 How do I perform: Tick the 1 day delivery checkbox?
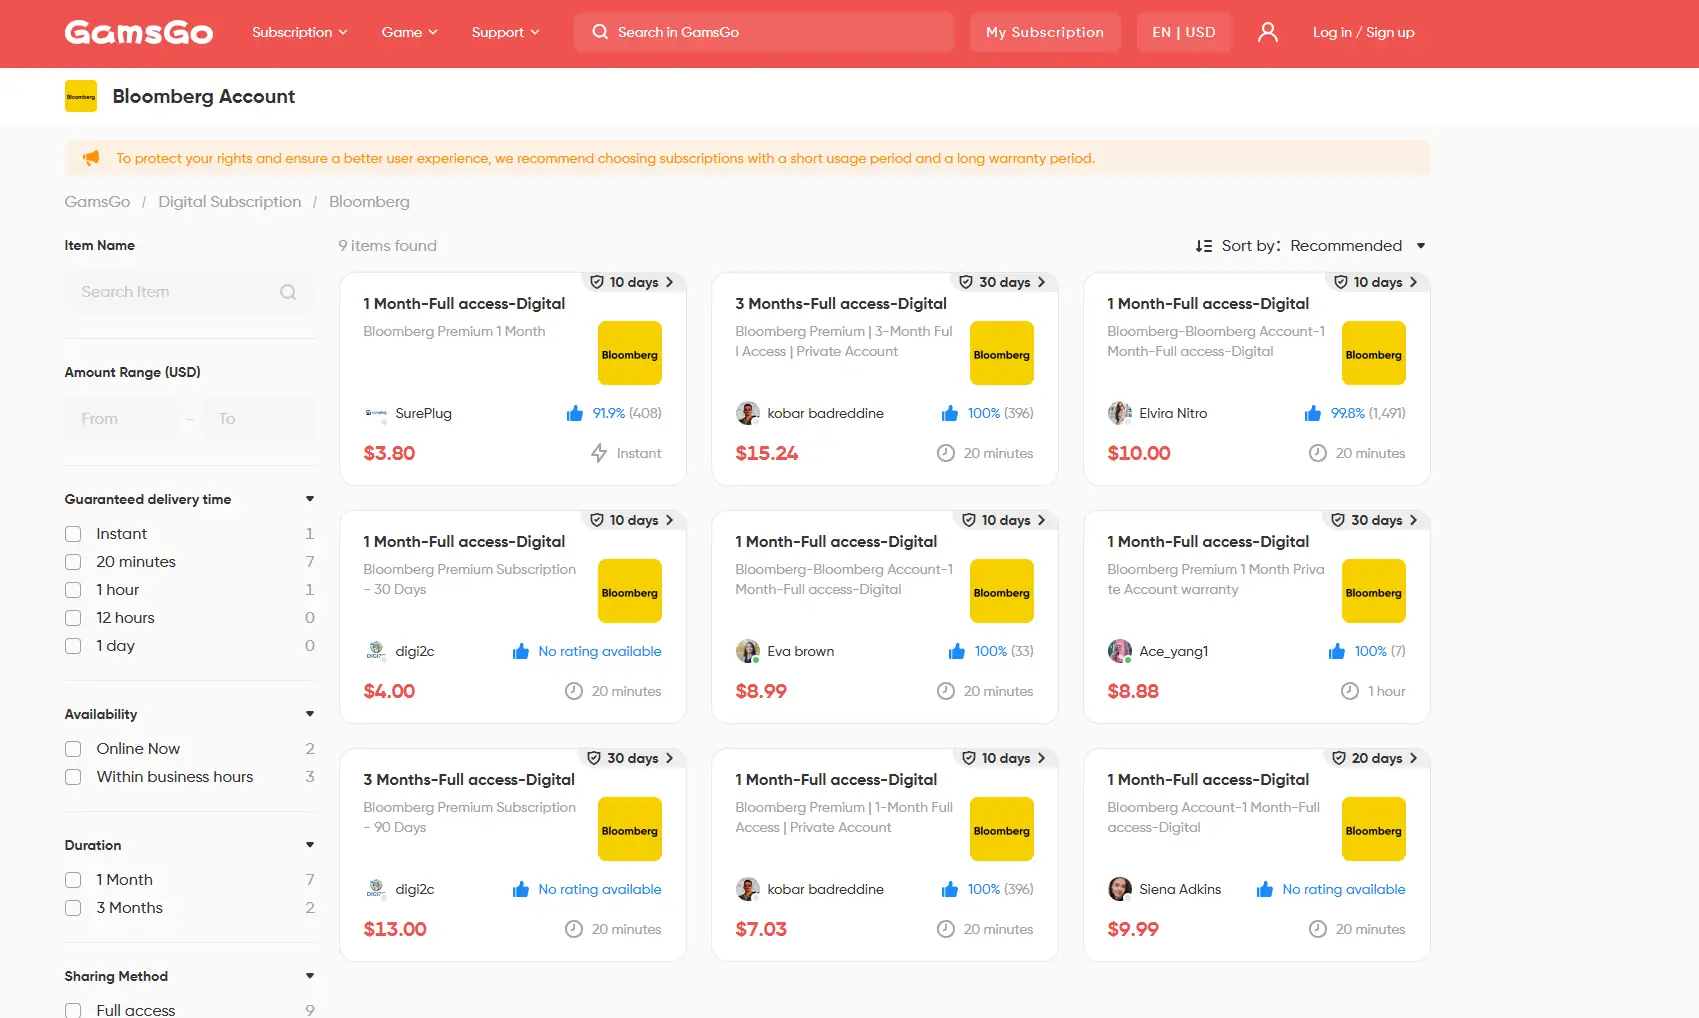[73, 646]
